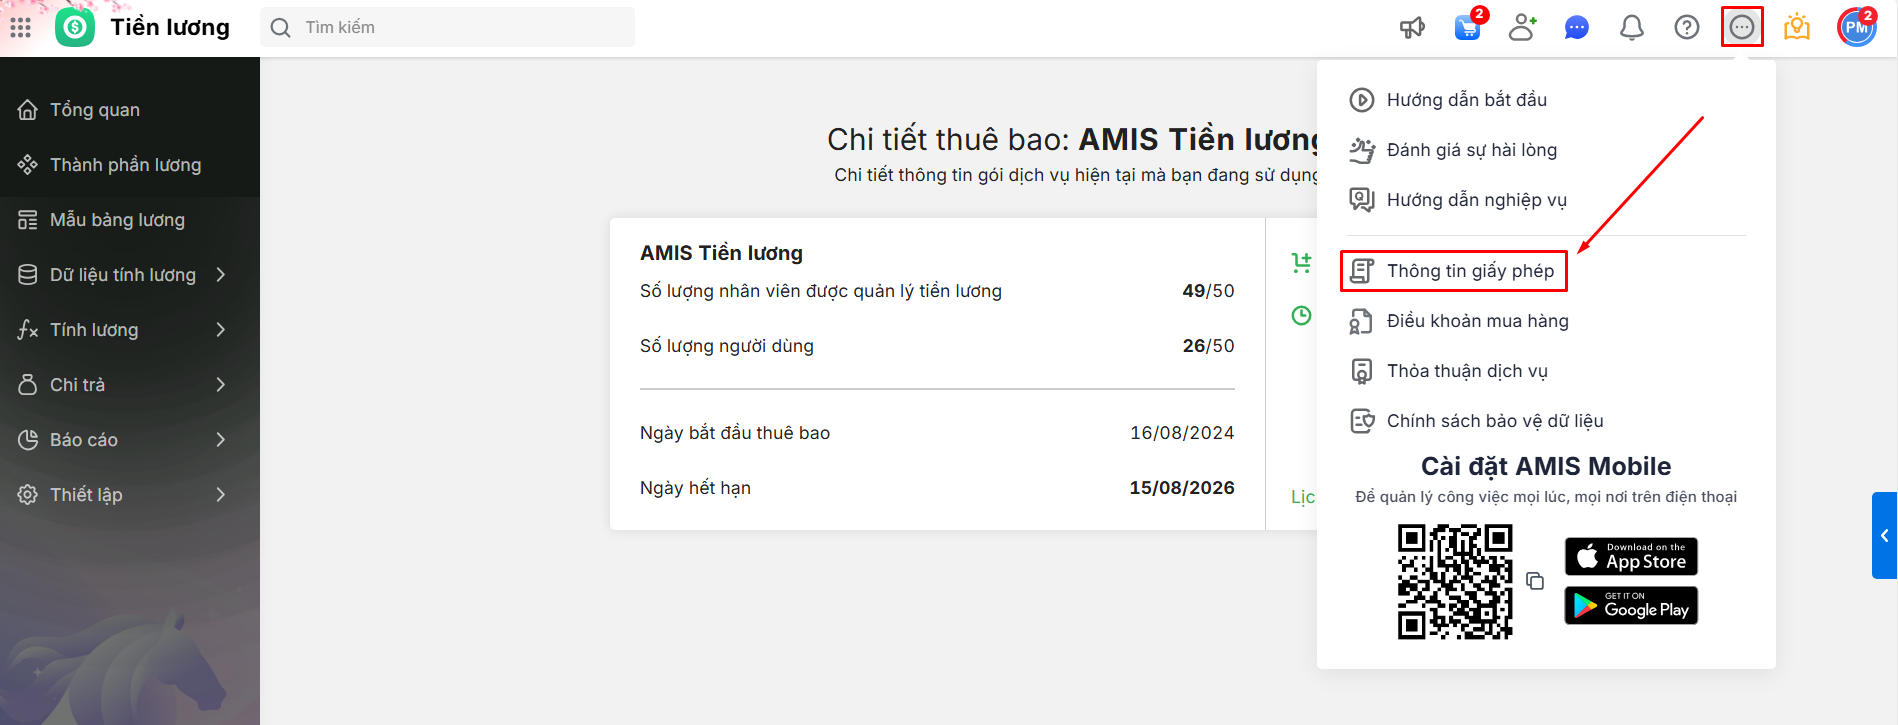Image resolution: width=1898 pixels, height=725 pixels.
Task: Click the Số lượng người dùng label
Action: (x=727, y=346)
